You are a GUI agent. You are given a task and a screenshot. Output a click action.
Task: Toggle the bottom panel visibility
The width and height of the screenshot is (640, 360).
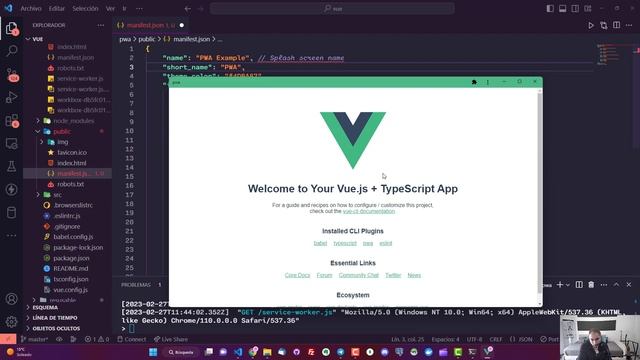click(x=562, y=9)
